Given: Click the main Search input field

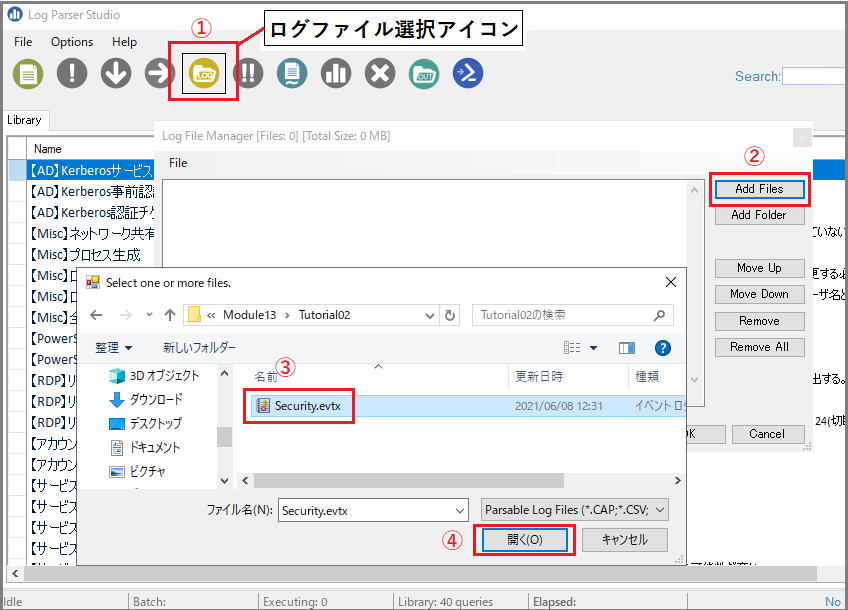Looking at the screenshot, I should (814, 76).
